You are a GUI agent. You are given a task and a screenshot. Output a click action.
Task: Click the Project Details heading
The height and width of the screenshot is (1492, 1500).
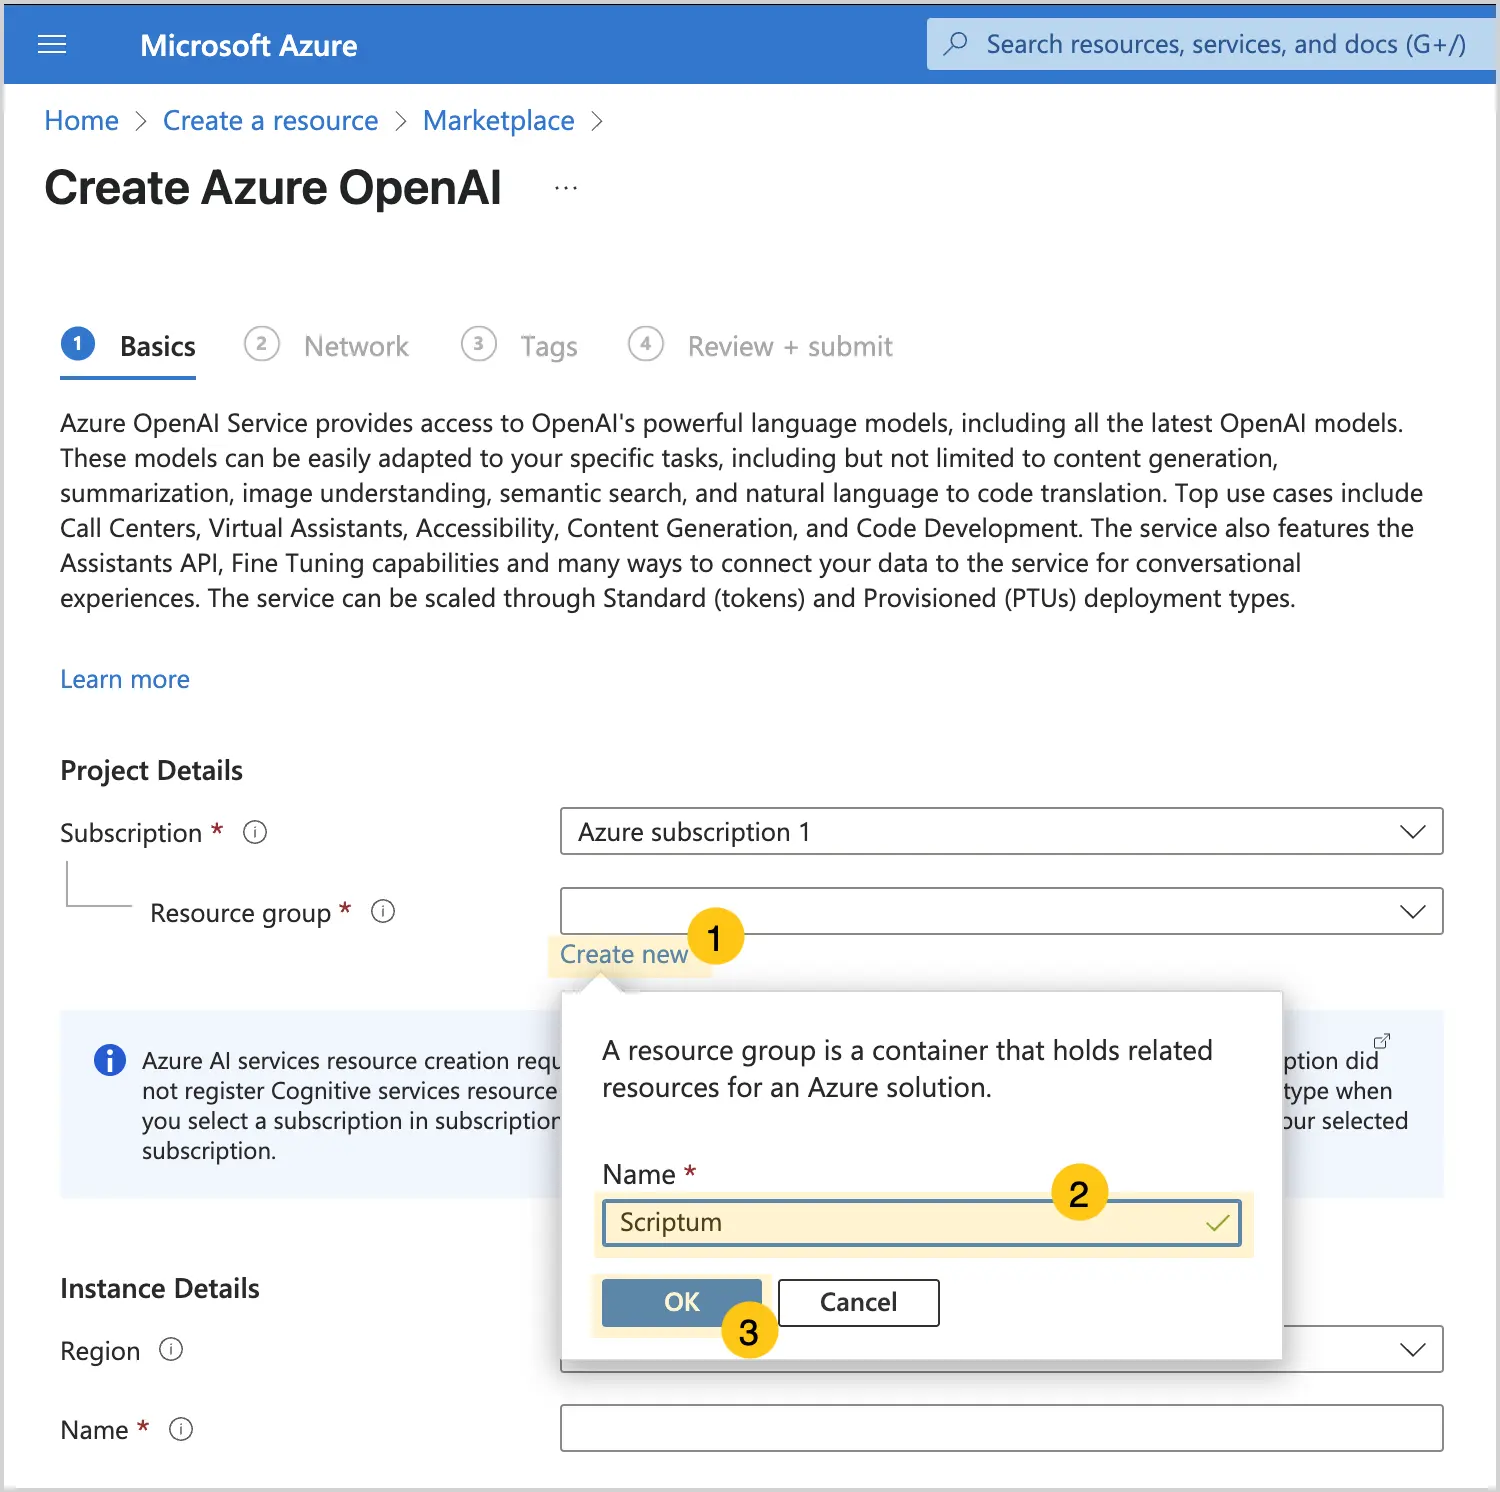151,770
